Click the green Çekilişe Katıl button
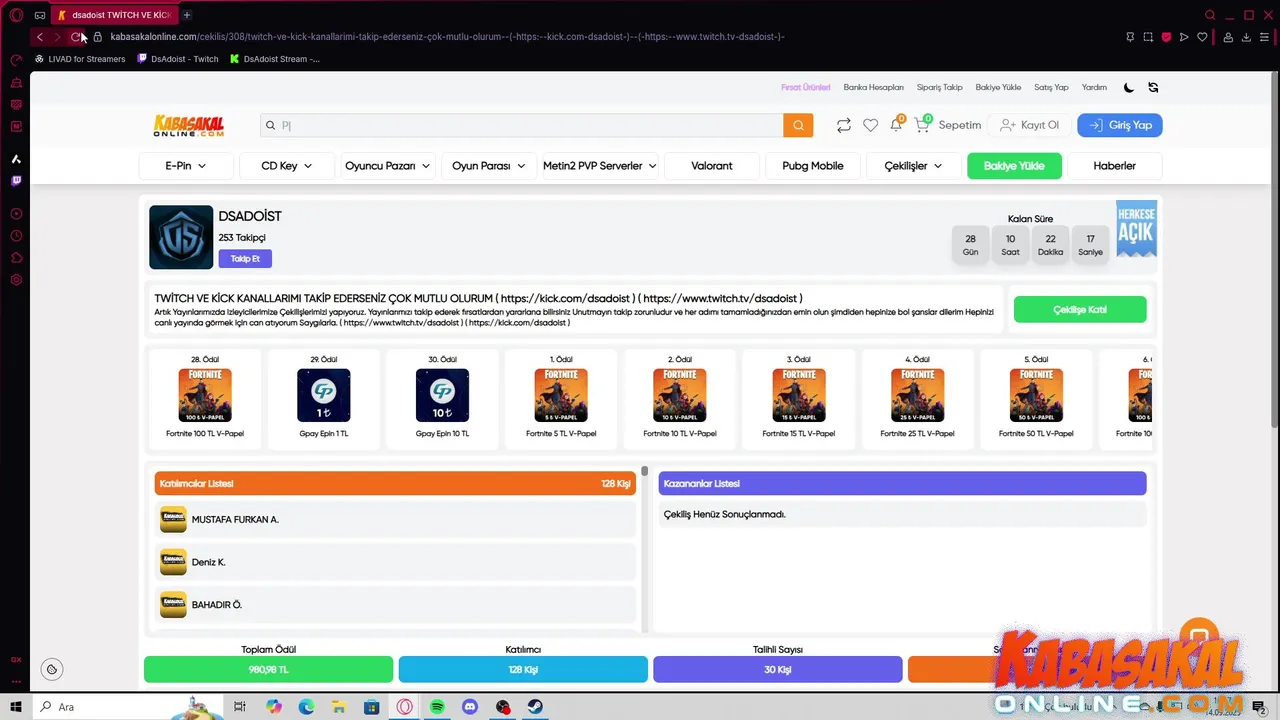1280x720 pixels. 1080,310
